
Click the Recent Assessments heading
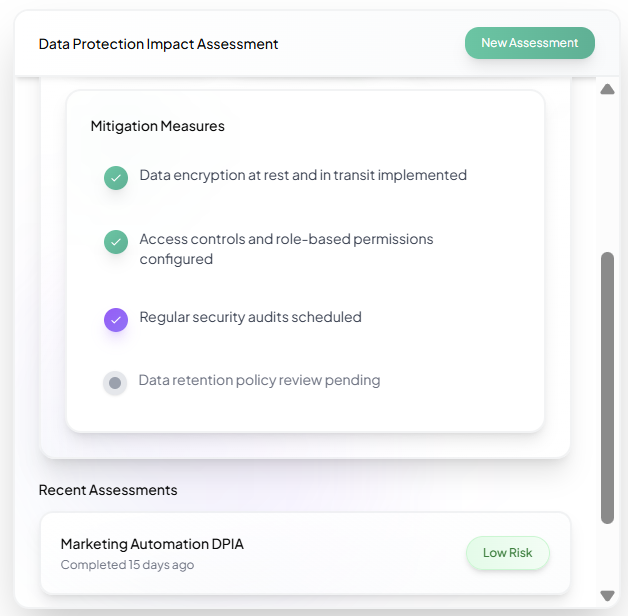click(108, 490)
